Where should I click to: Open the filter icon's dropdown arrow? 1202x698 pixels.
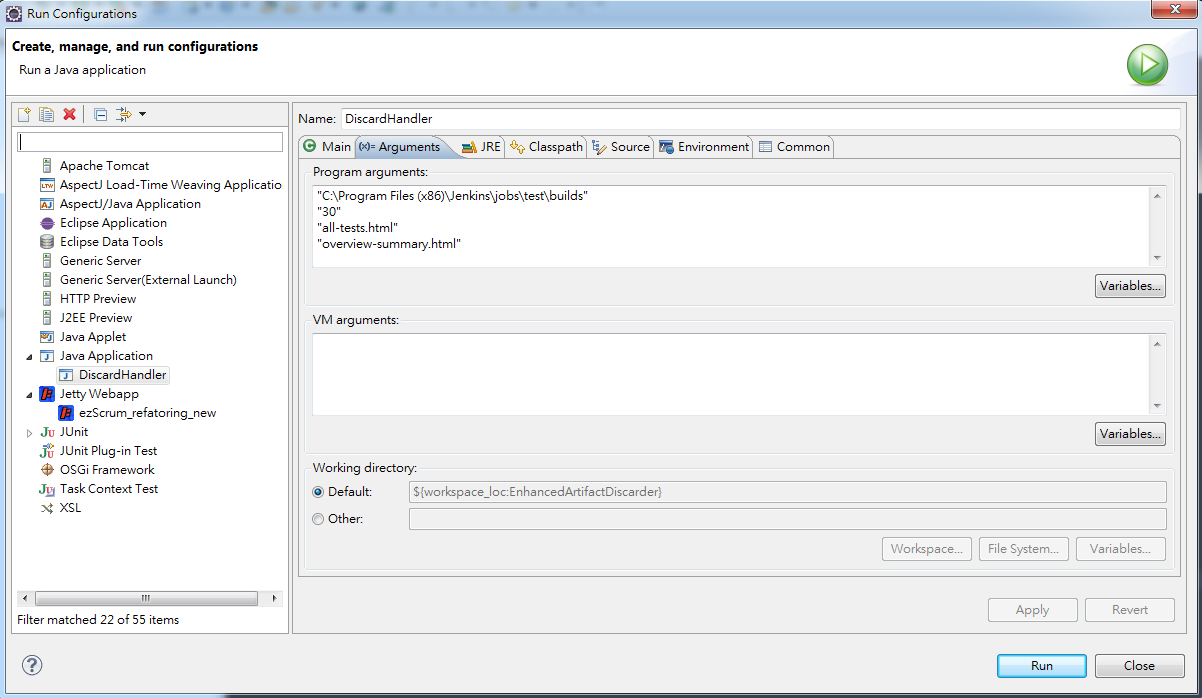[x=143, y=114]
